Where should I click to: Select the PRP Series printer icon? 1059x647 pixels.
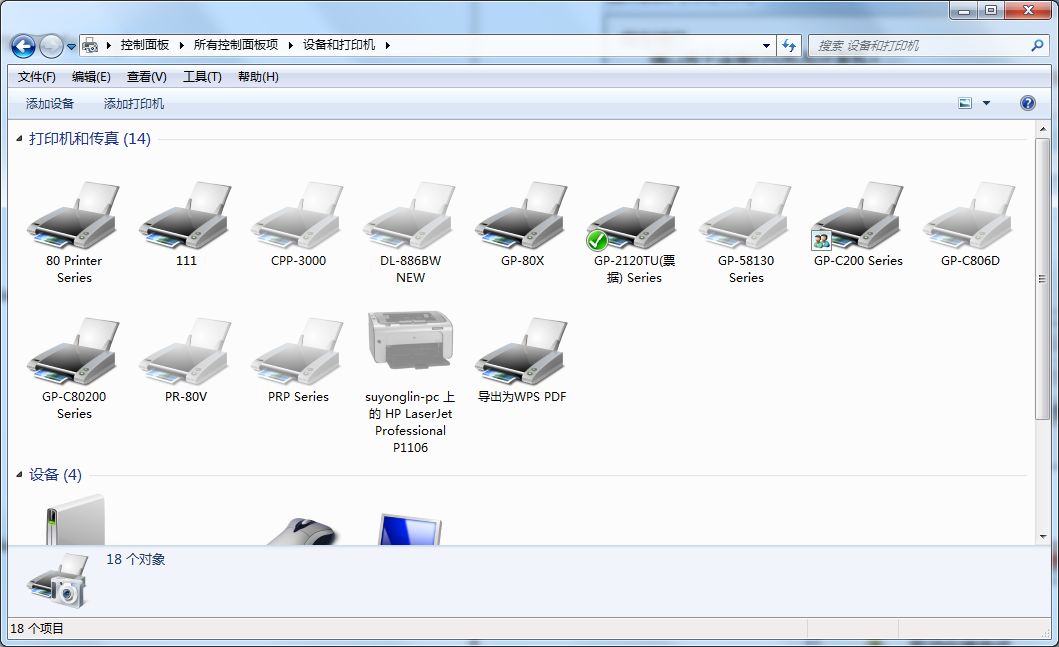coord(298,352)
